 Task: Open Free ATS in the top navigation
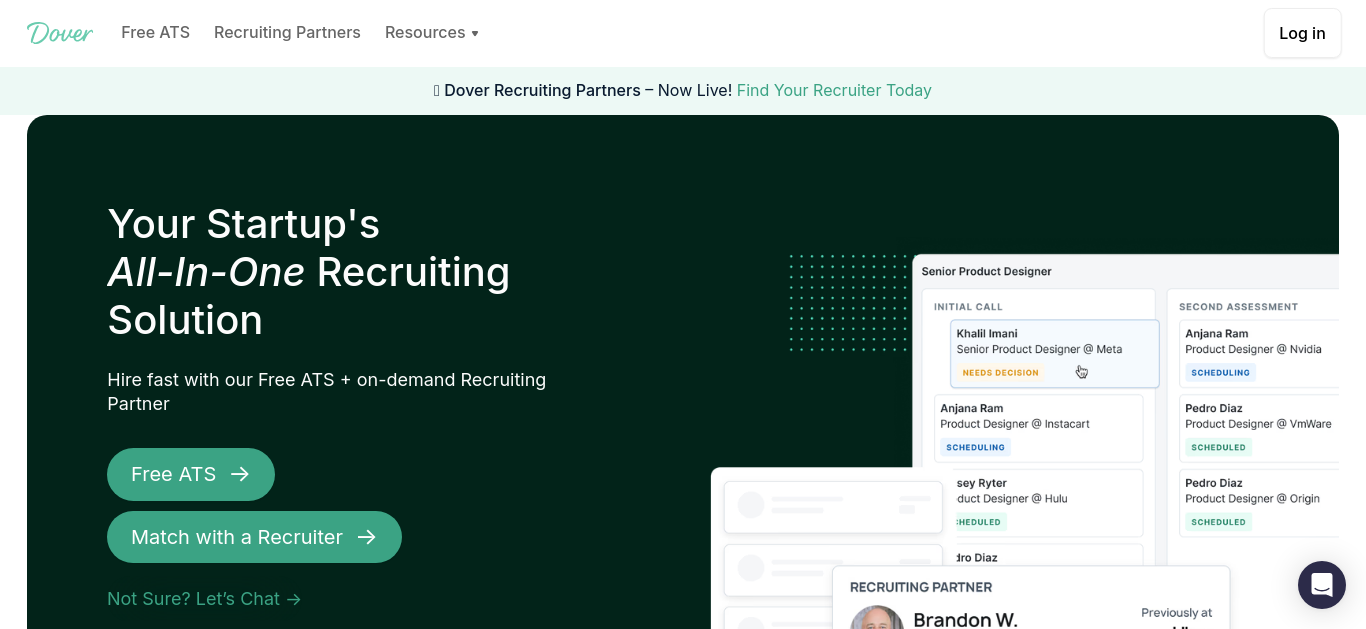click(x=155, y=33)
